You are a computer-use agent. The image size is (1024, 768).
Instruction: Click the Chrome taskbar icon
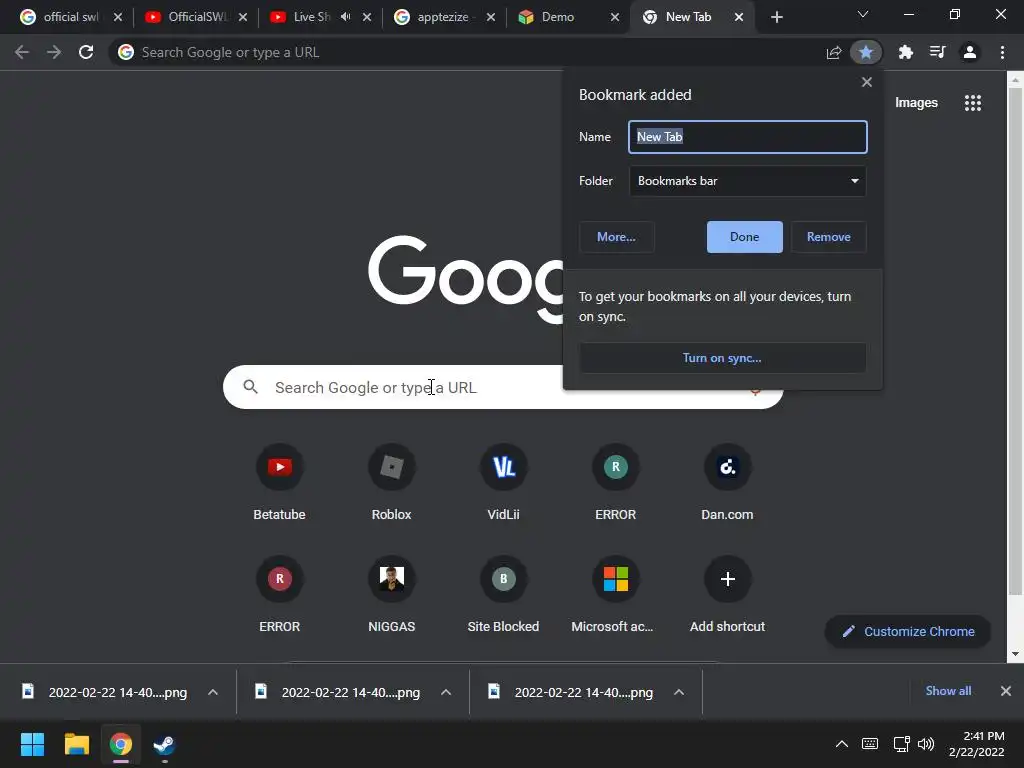[x=120, y=744]
